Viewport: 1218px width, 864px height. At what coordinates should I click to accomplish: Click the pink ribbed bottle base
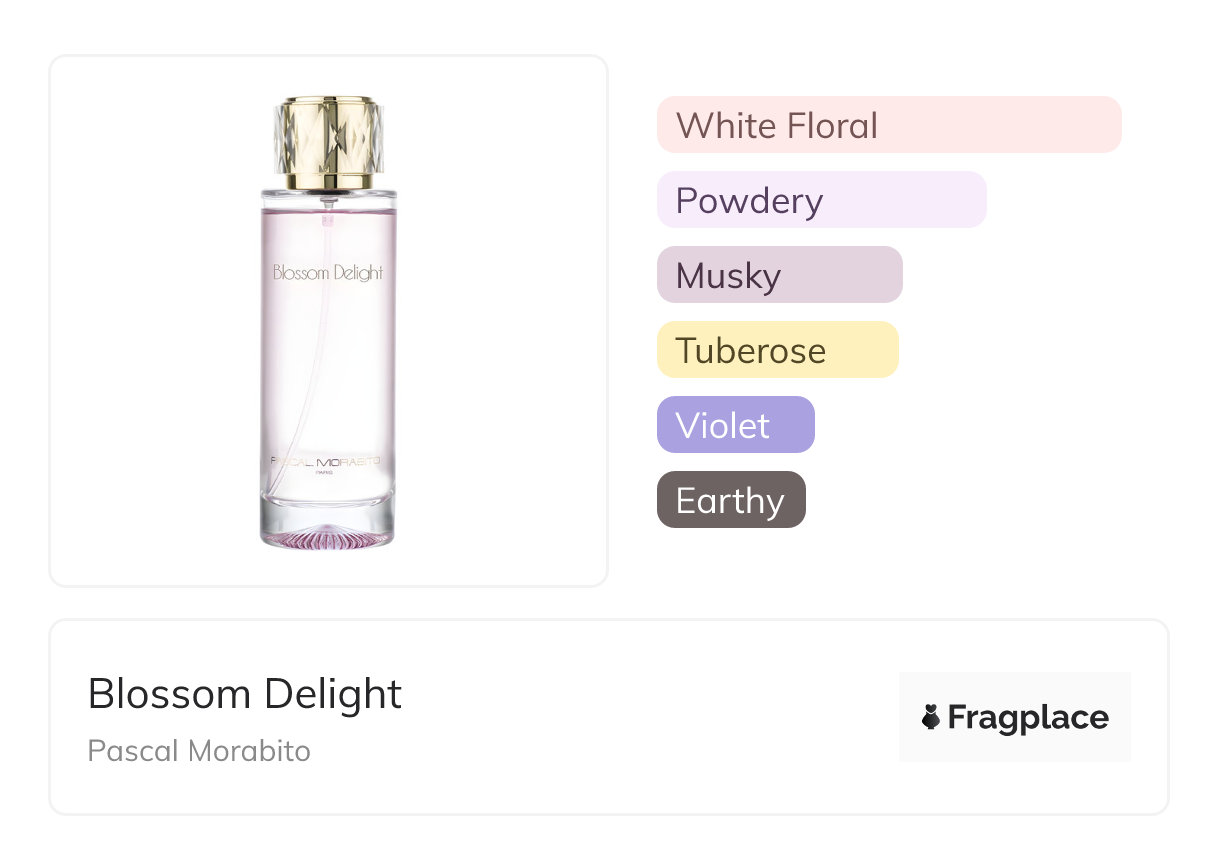coord(328,536)
